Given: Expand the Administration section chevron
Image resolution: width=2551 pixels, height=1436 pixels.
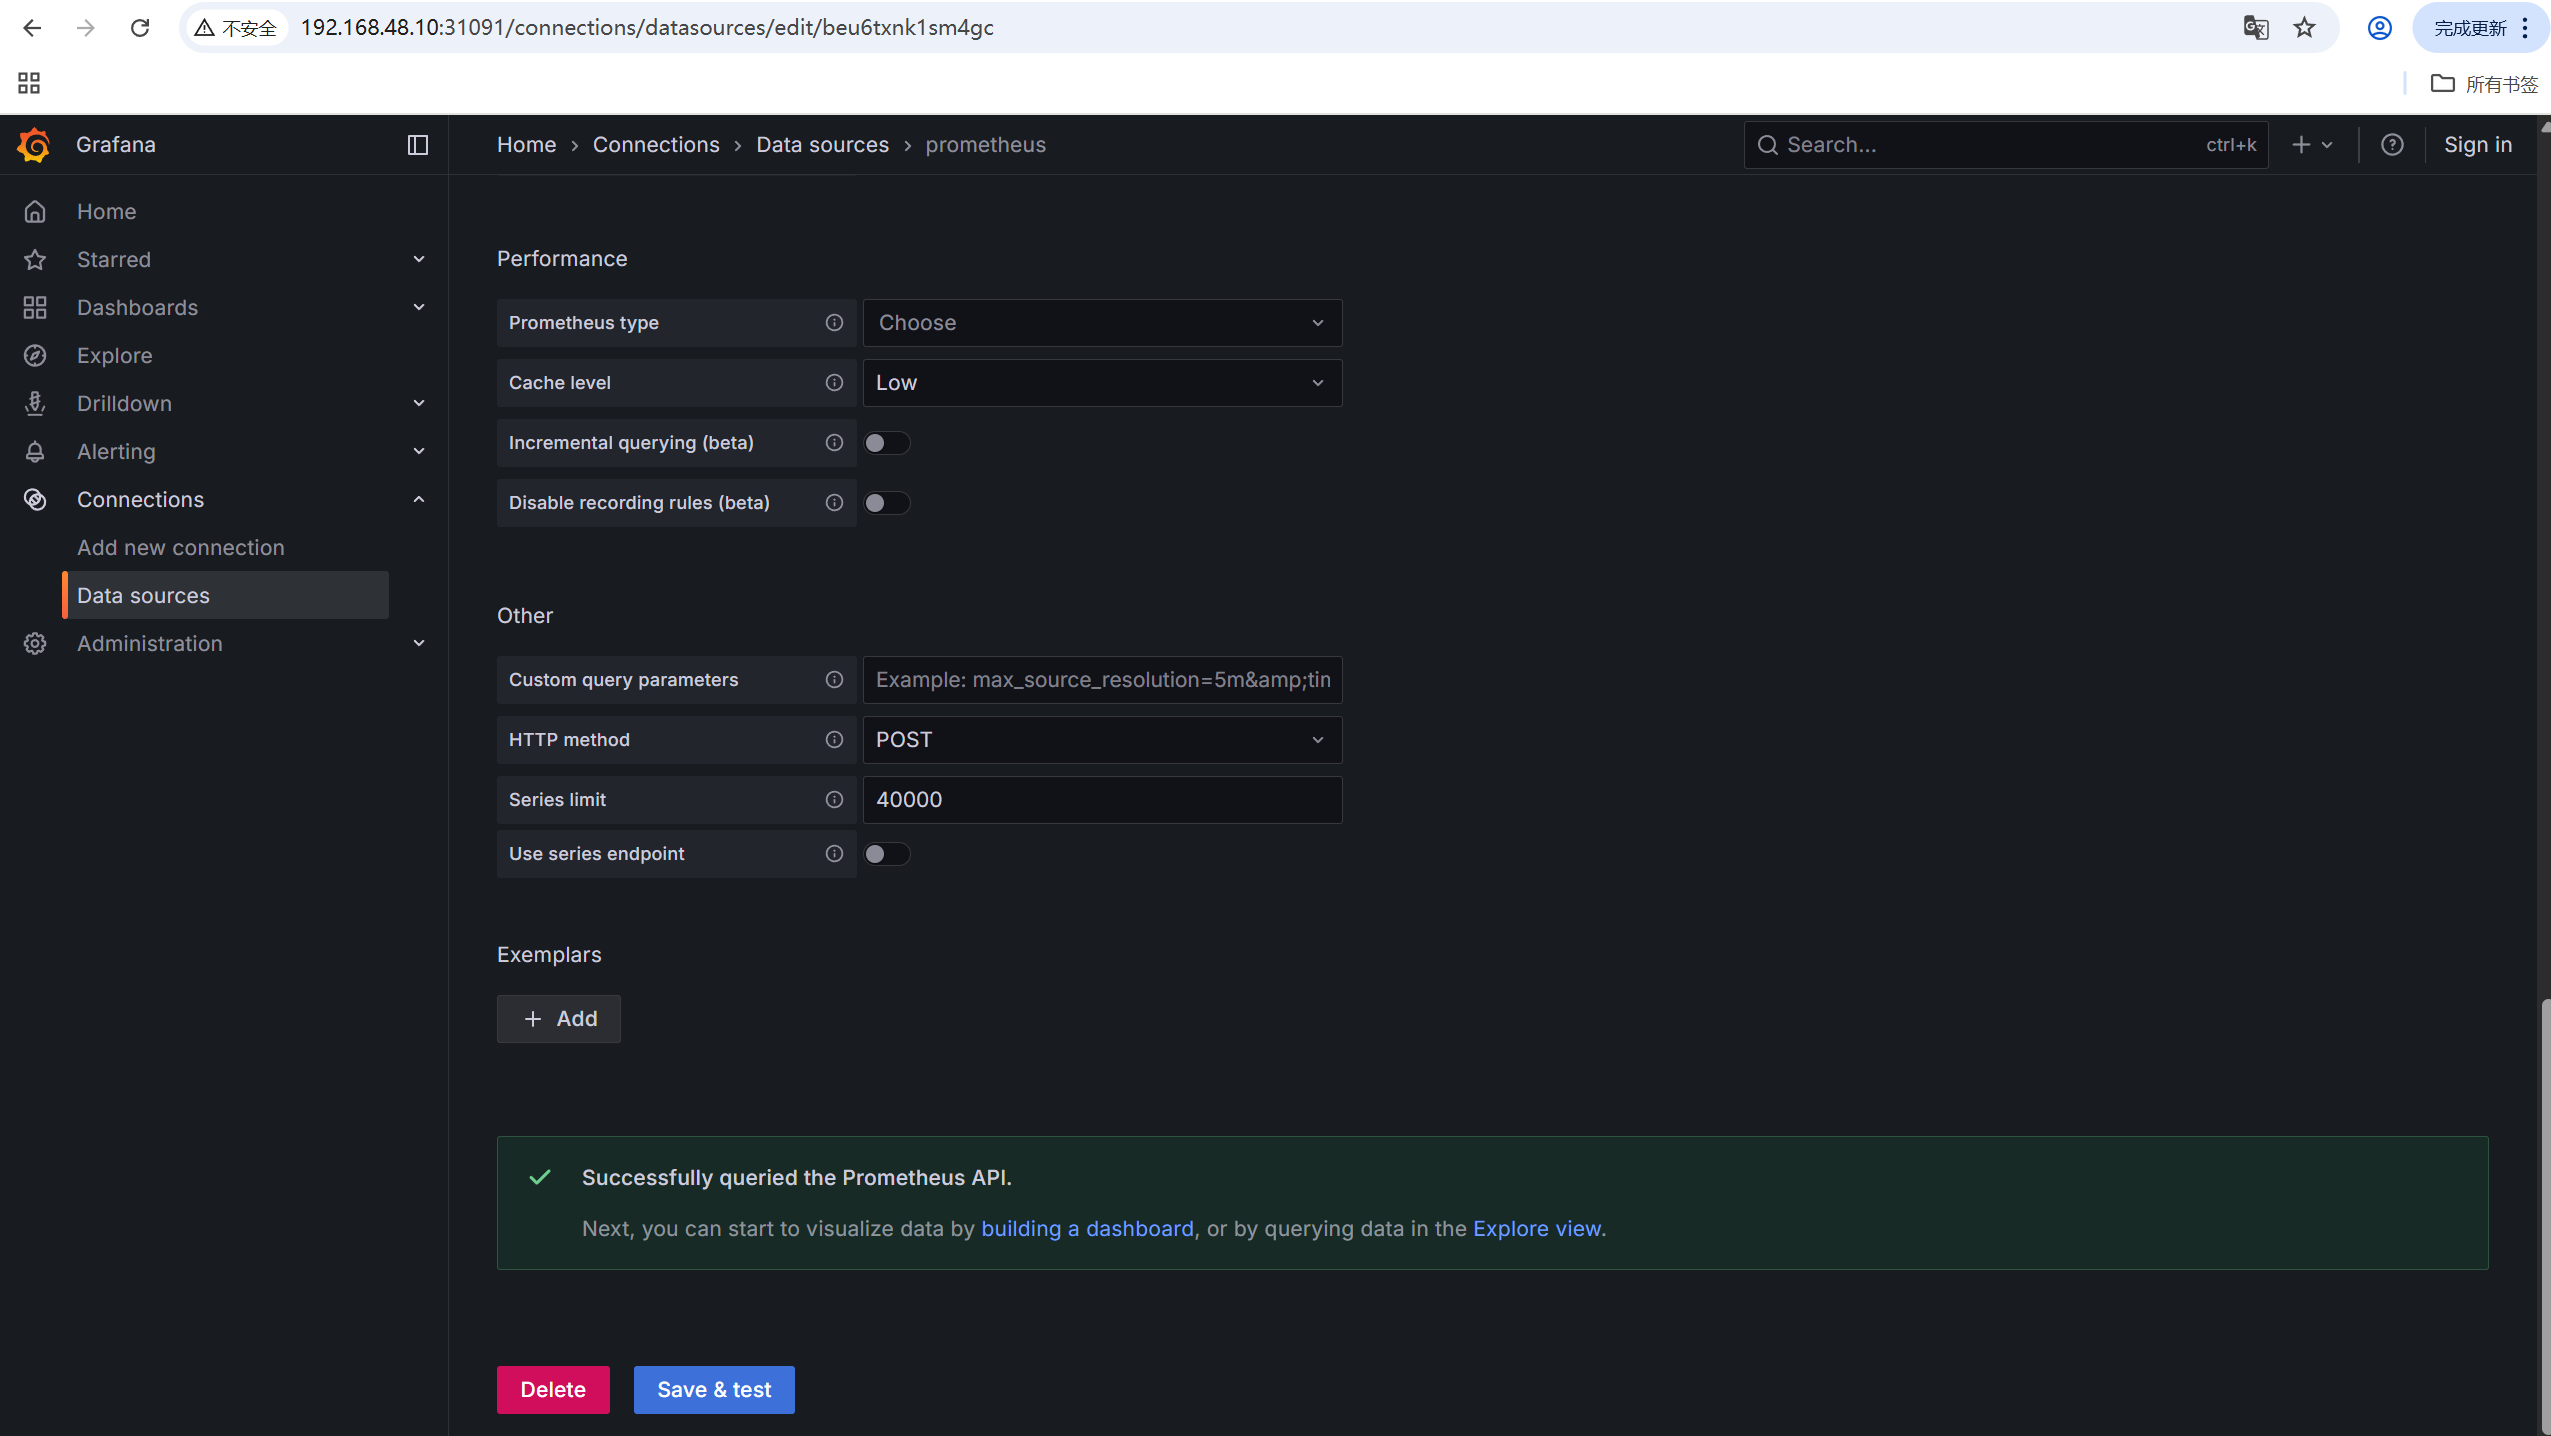Looking at the screenshot, I should 419,643.
